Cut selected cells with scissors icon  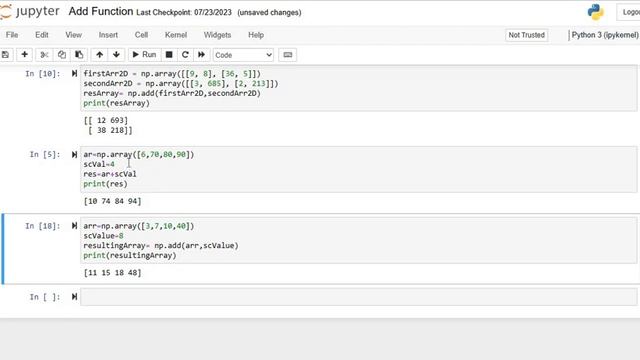tap(44, 55)
